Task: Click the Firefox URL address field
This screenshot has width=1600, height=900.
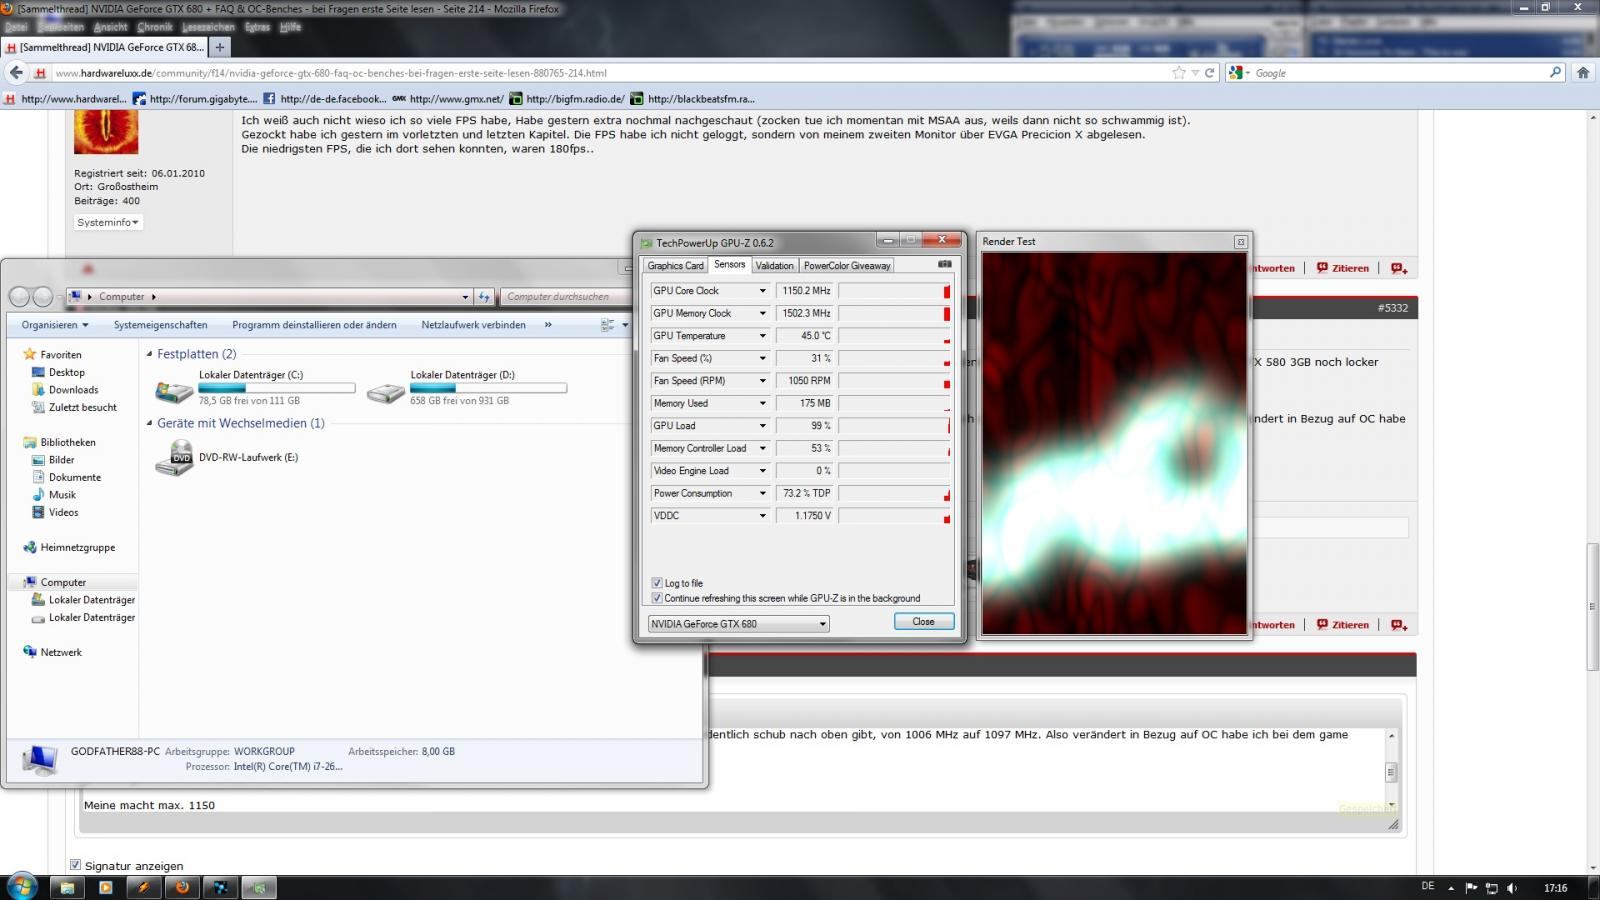Action: tap(610, 73)
